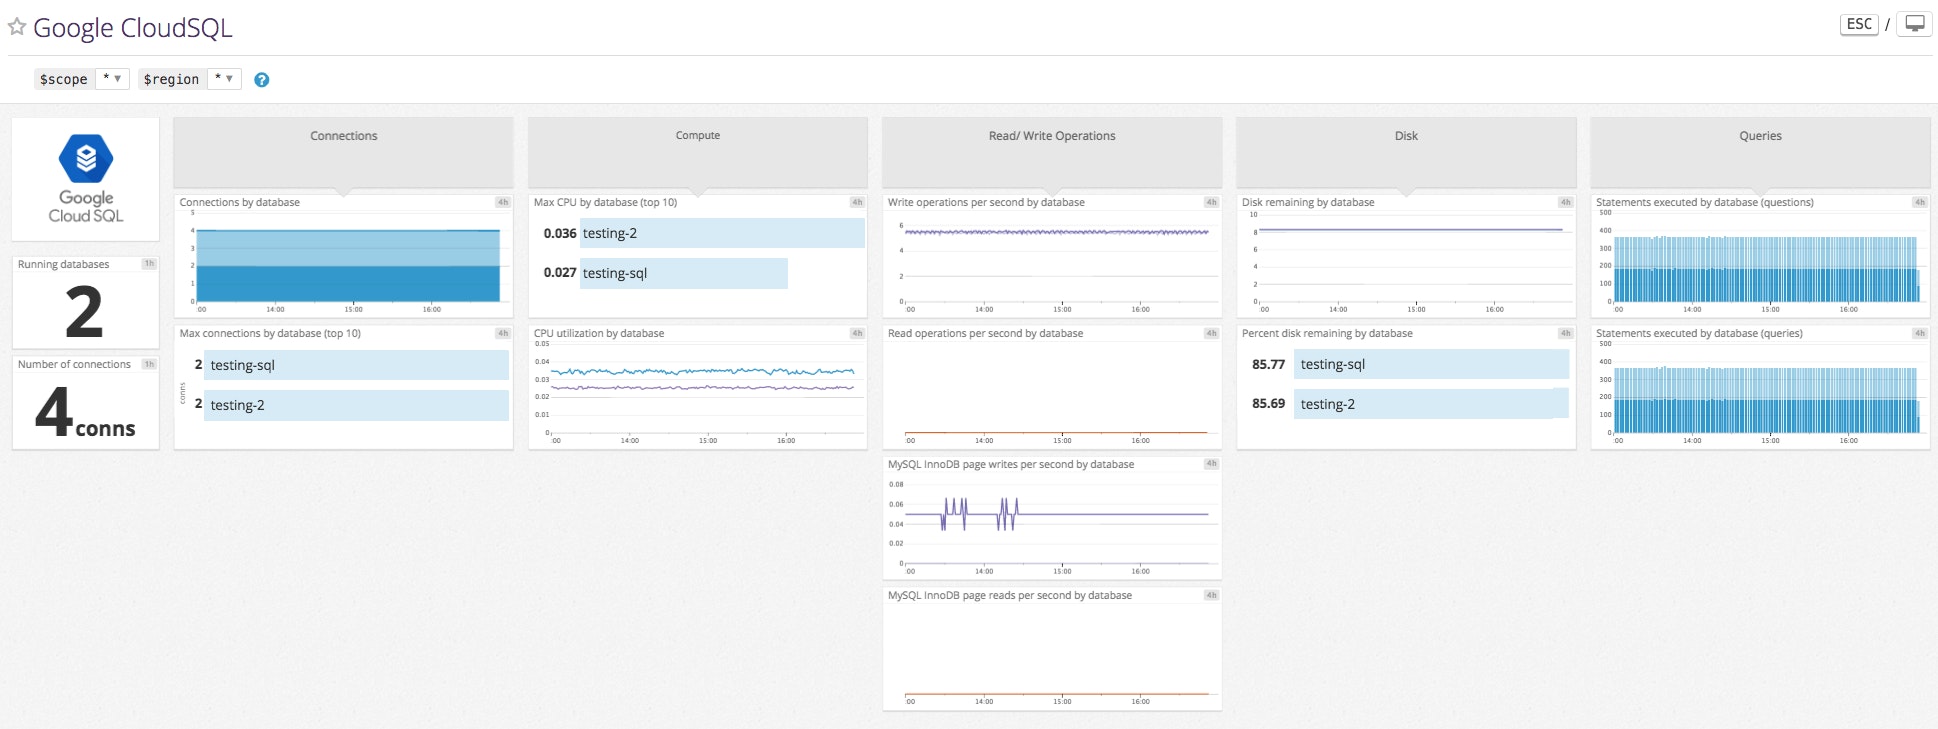Open the $scope variable dropdown
Screen dimensions: 1938x729
click(112, 79)
